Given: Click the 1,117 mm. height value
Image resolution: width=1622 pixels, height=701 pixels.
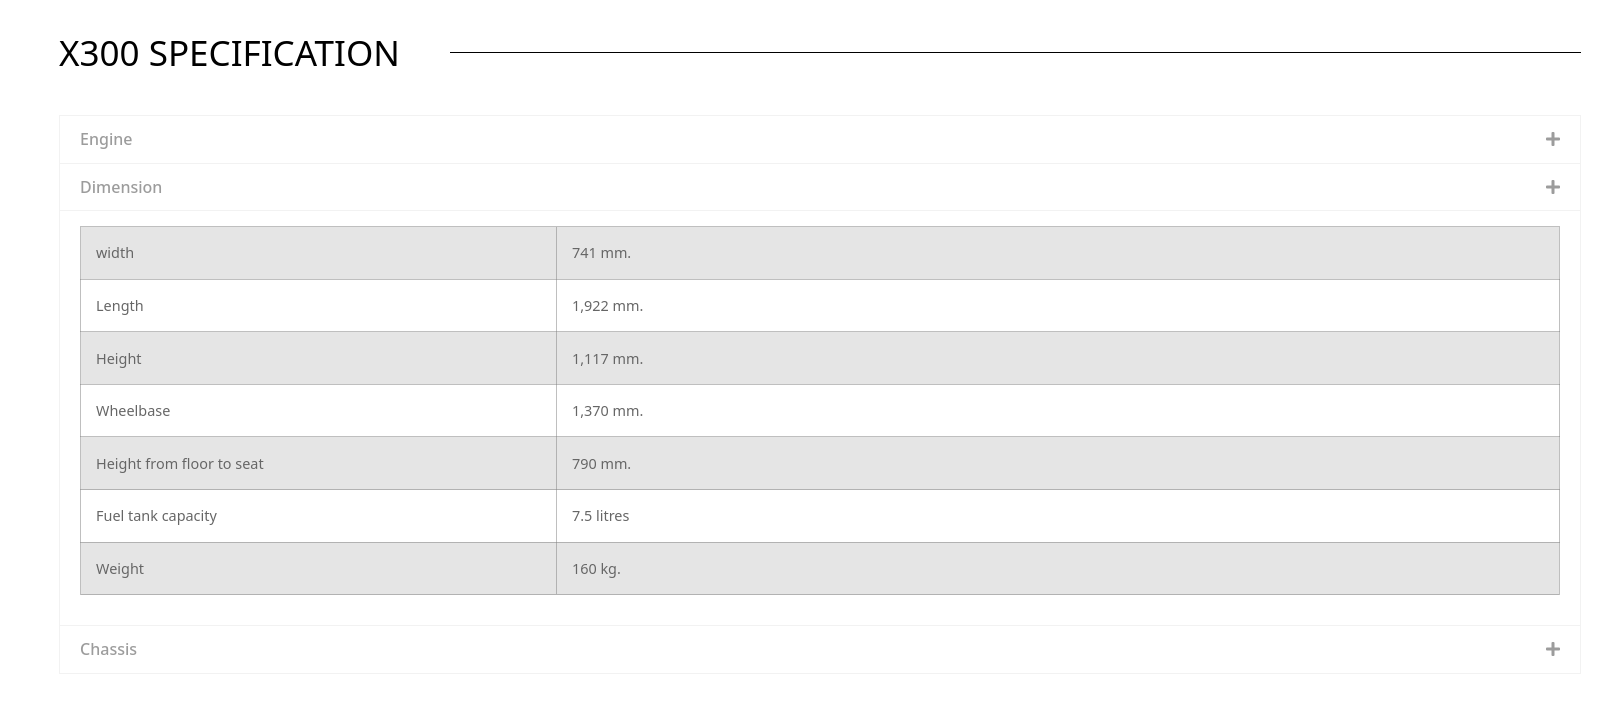Looking at the screenshot, I should [607, 359].
